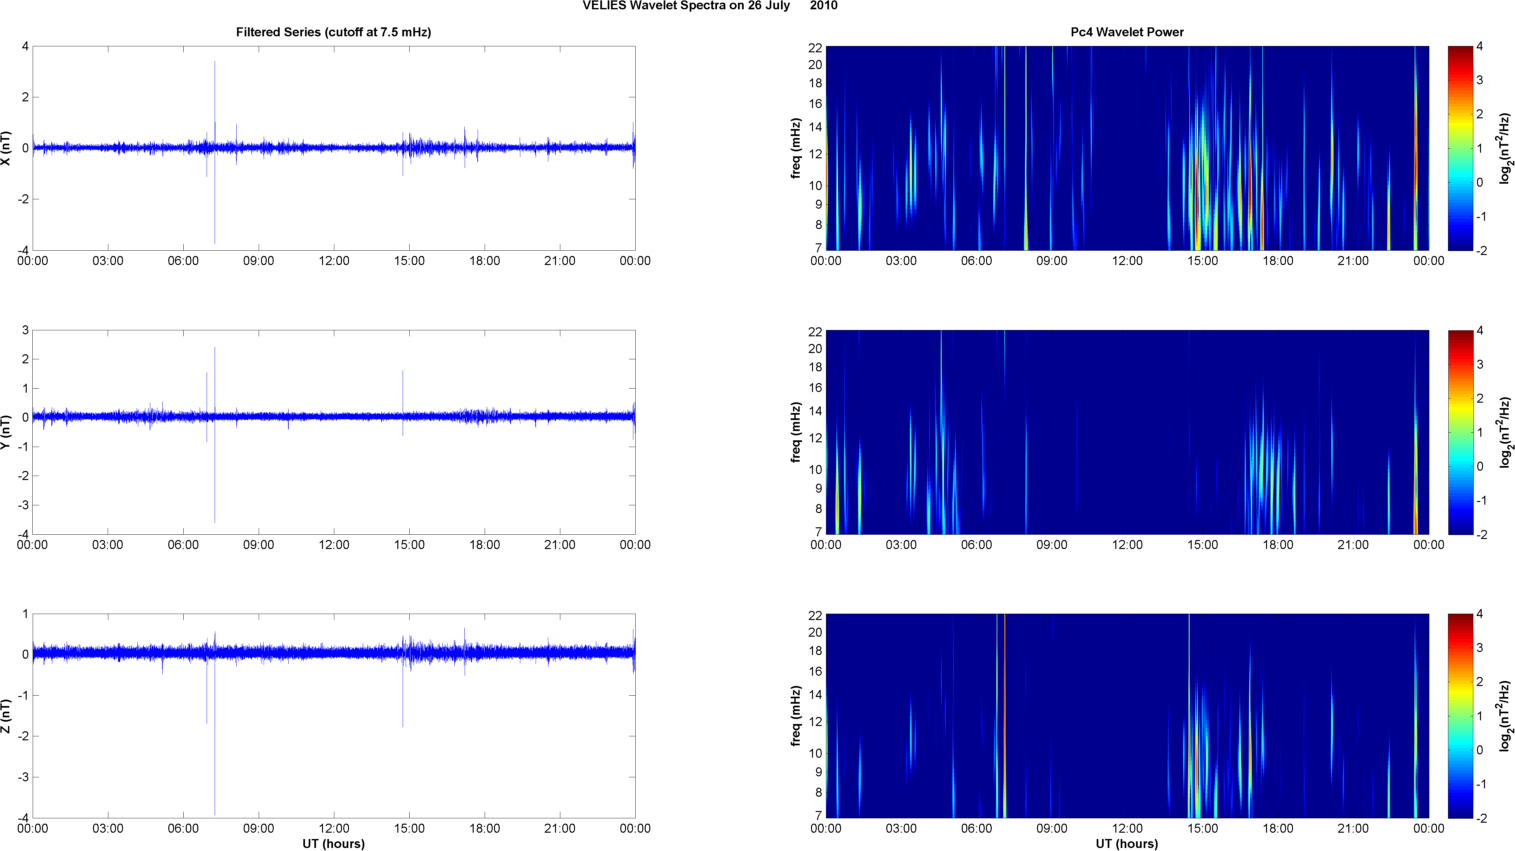Click the top X wavelet power colorbar

[1460, 148]
